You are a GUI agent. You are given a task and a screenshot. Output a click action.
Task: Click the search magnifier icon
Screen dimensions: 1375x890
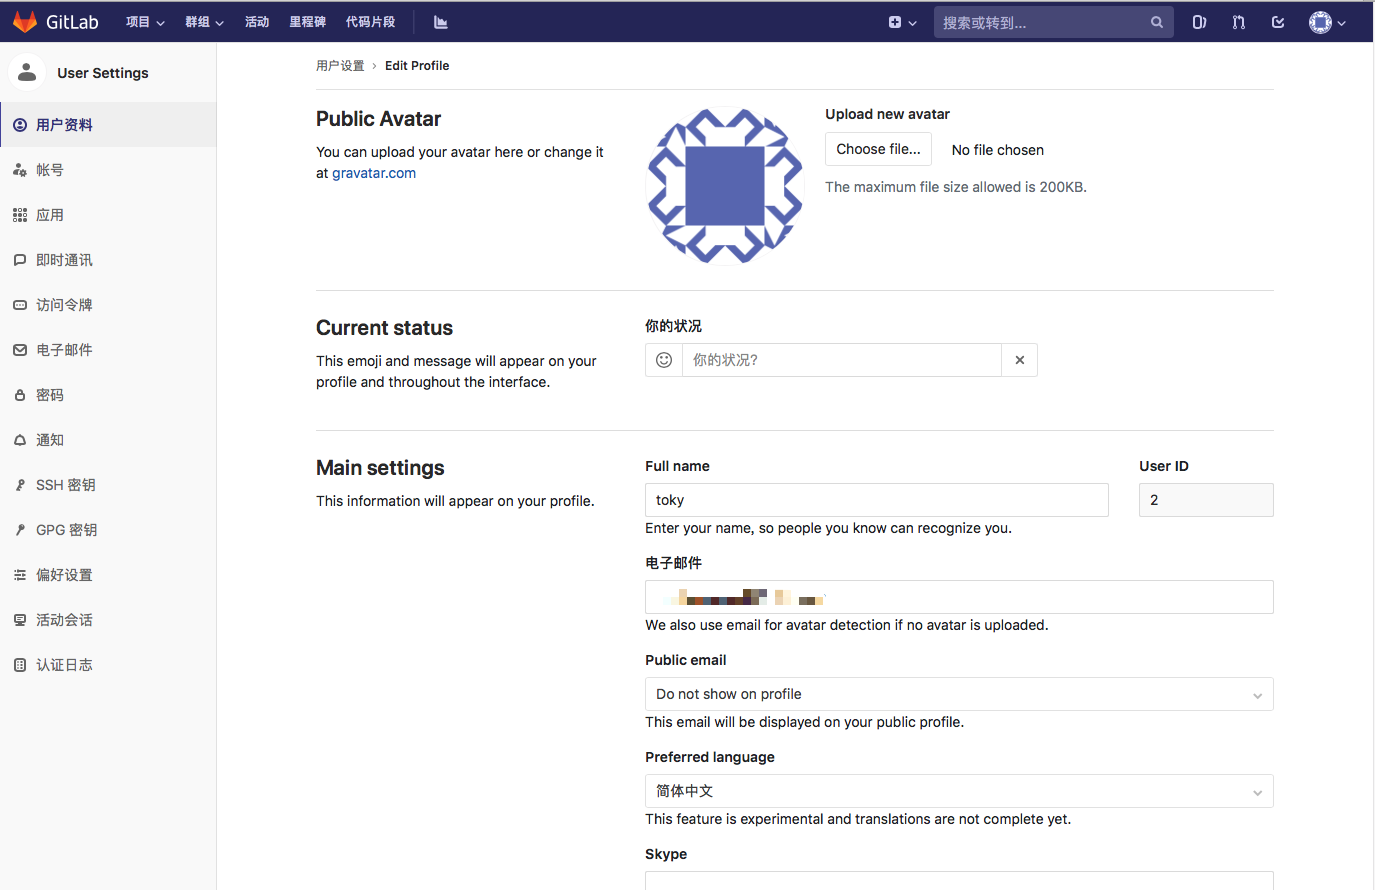pyautogui.click(x=1156, y=22)
